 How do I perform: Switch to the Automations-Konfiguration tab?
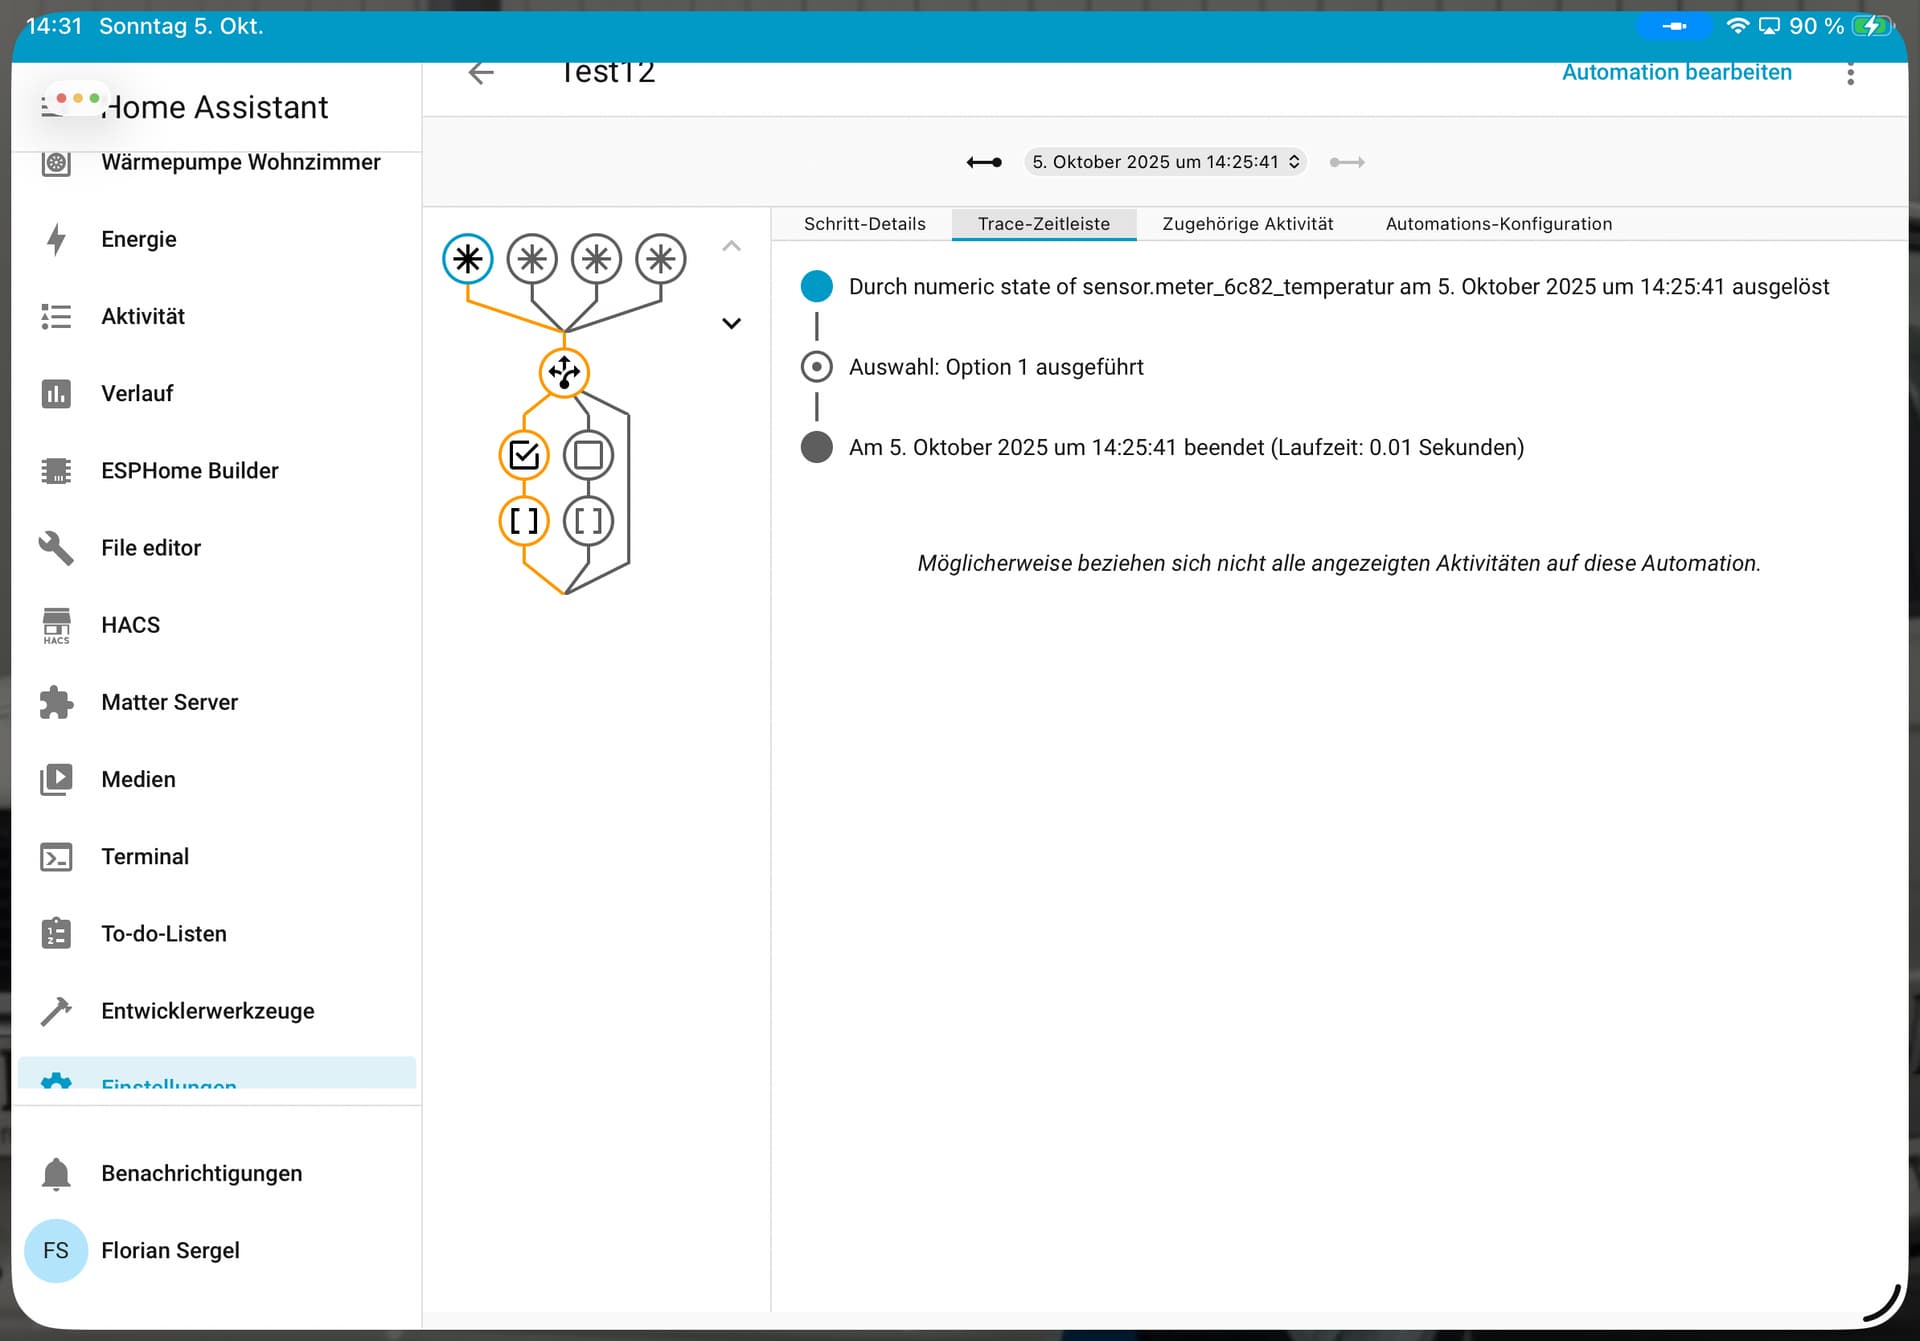[x=1498, y=224]
